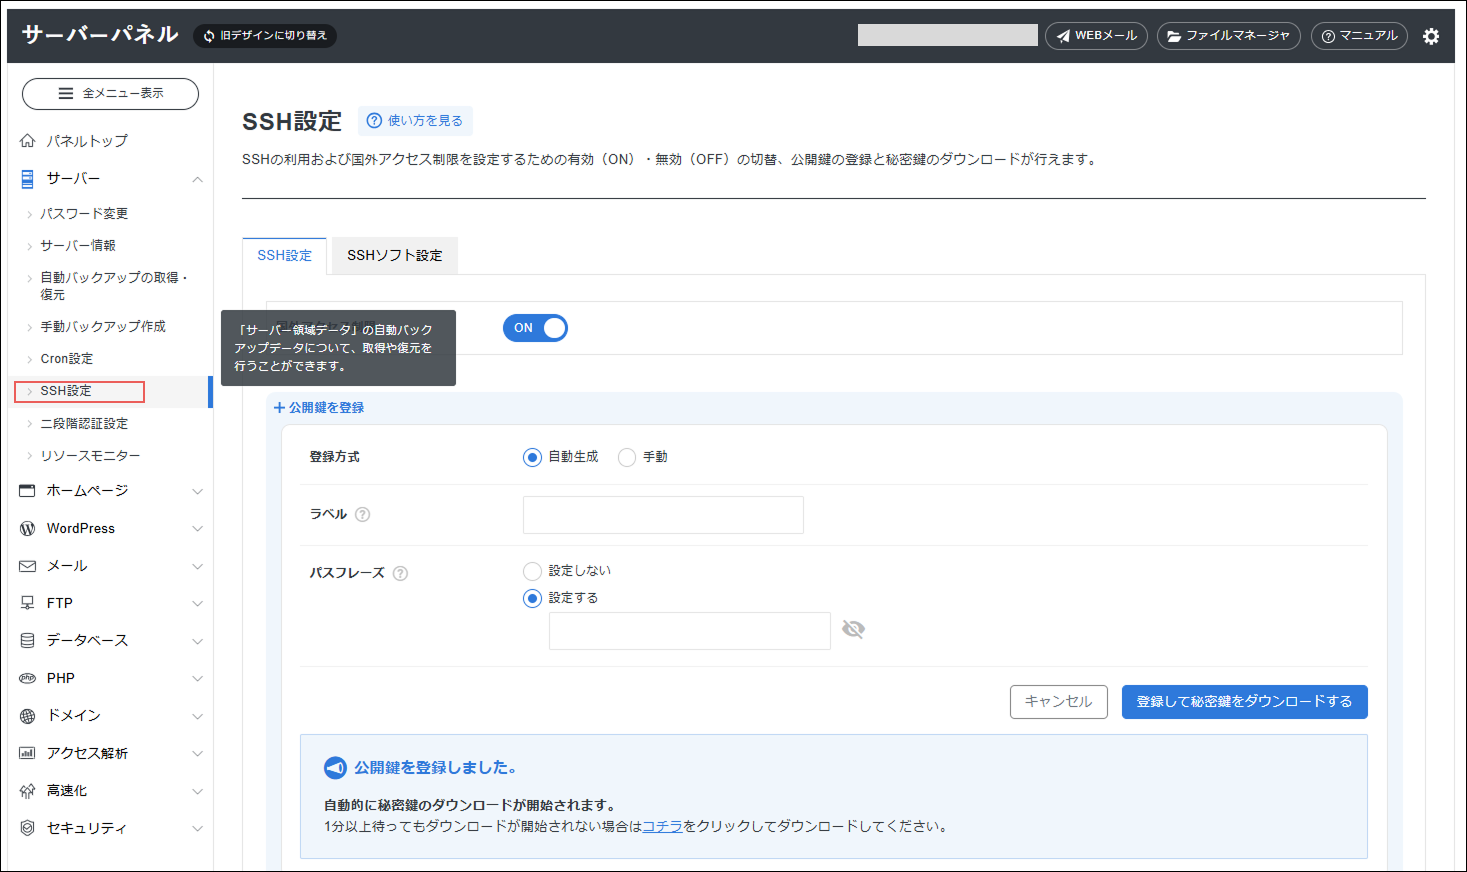The height and width of the screenshot is (872, 1467).
Task: Click the ドメイン globe icon
Action: click(28, 716)
